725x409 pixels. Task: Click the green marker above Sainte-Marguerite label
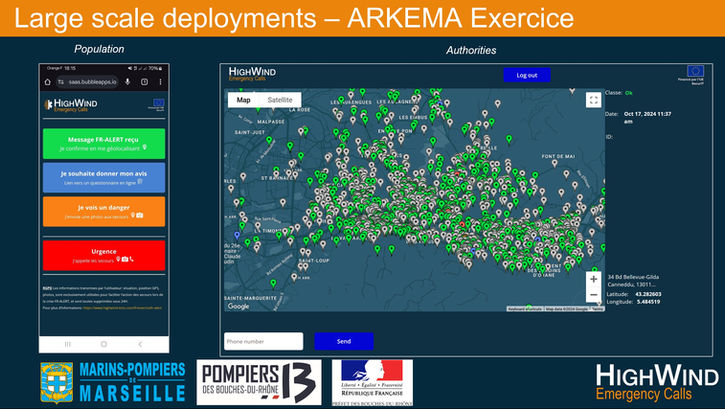[273, 283]
